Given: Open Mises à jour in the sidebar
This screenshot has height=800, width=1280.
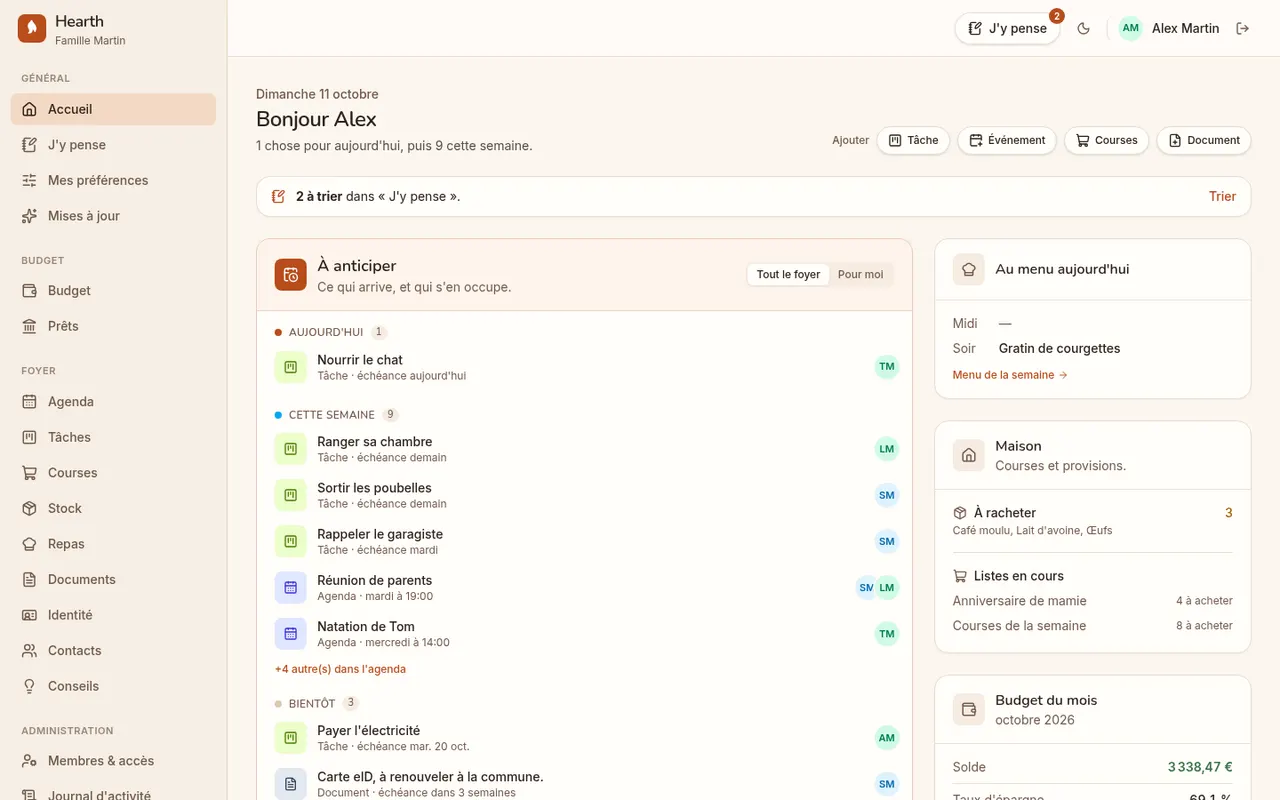Looking at the screenshot, I should coord(113,216).
